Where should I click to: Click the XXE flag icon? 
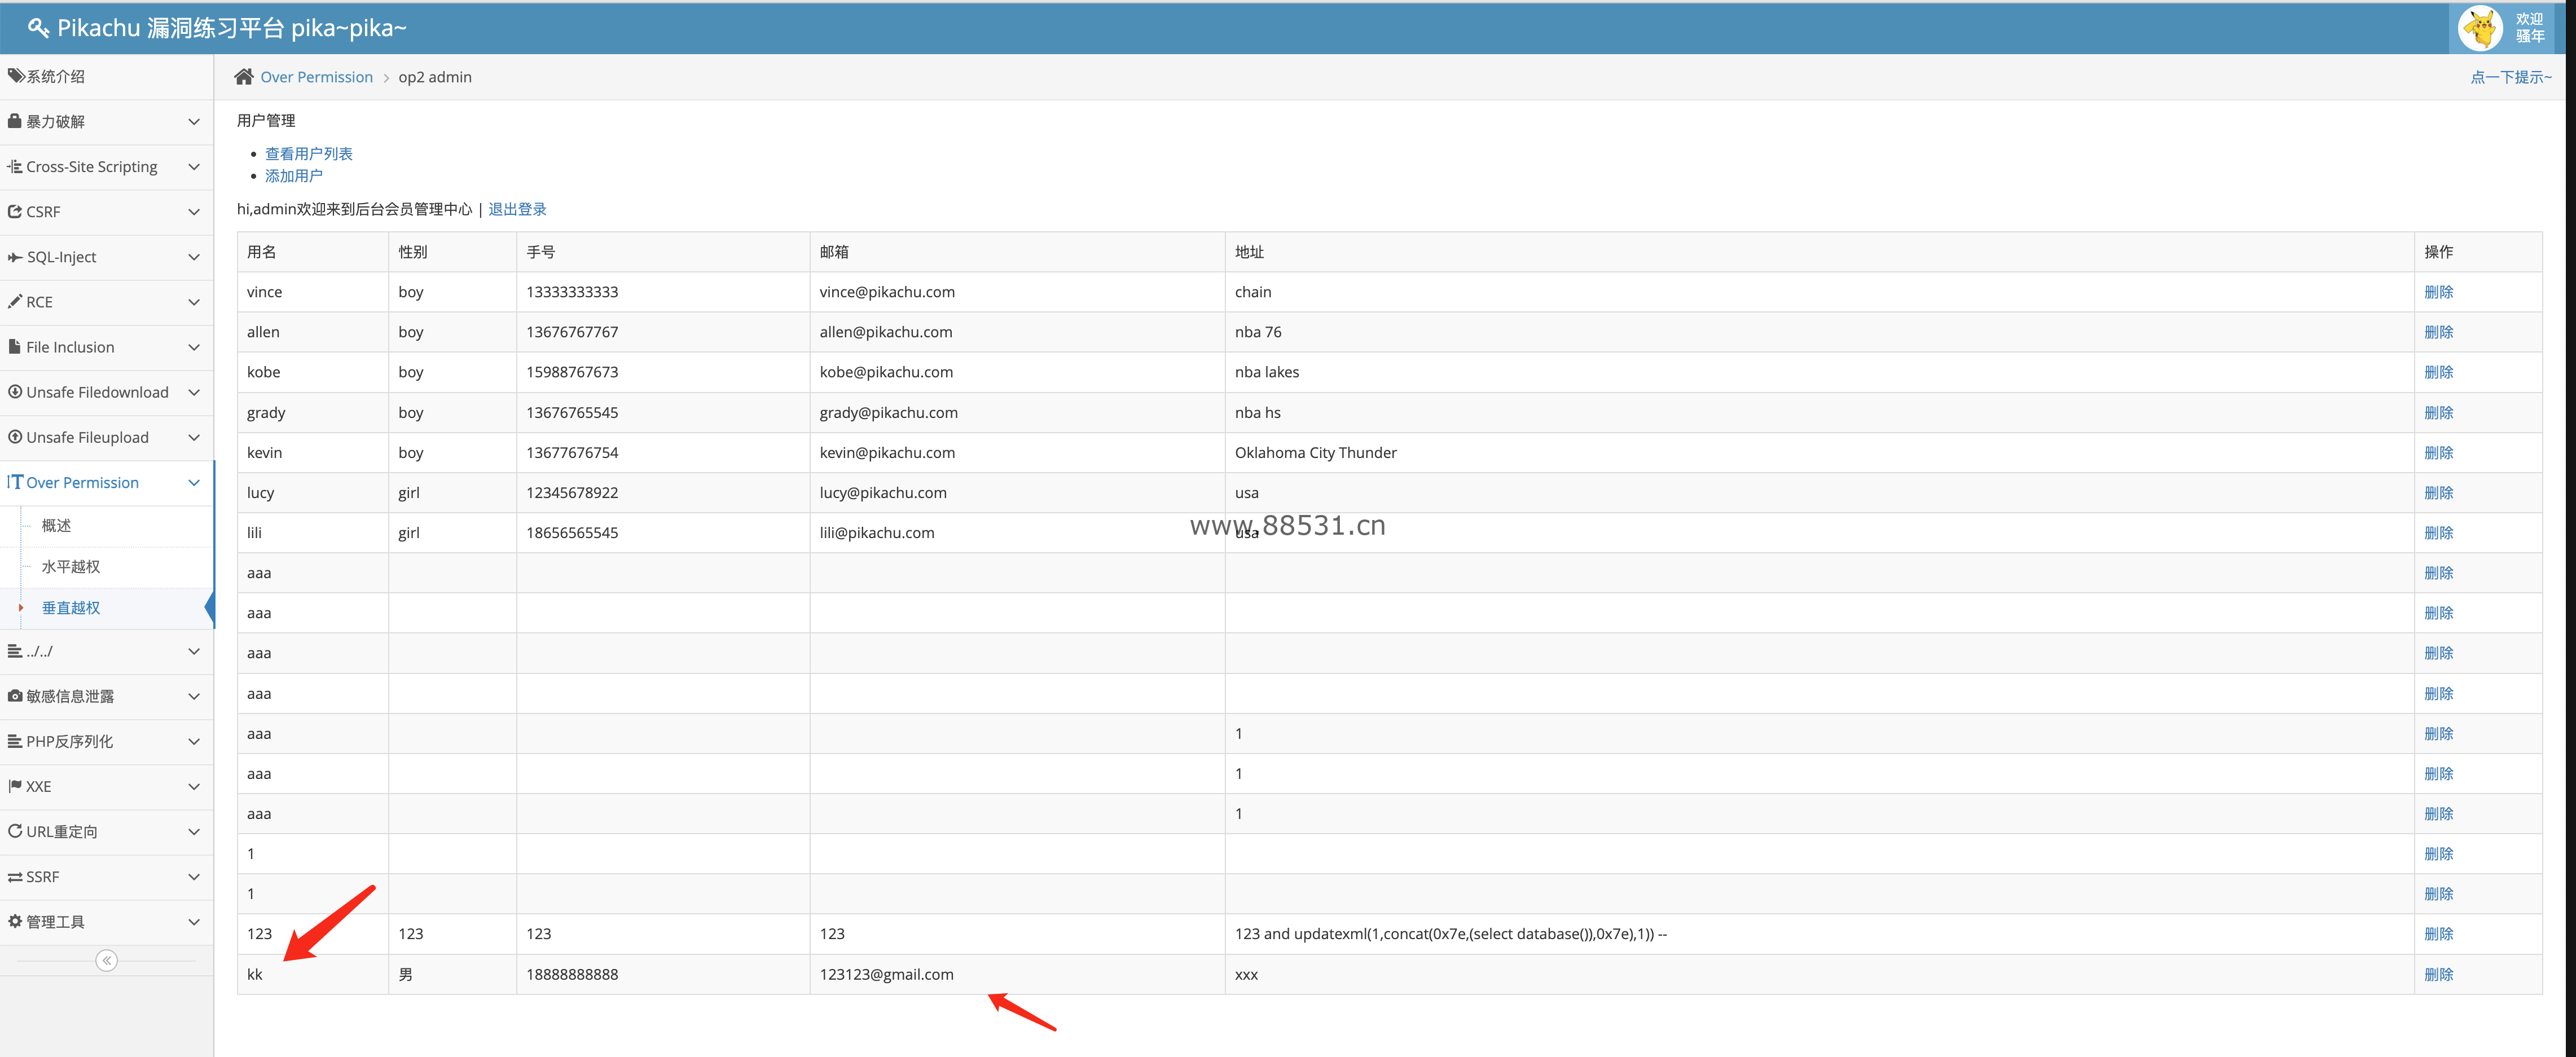point(15,786)
